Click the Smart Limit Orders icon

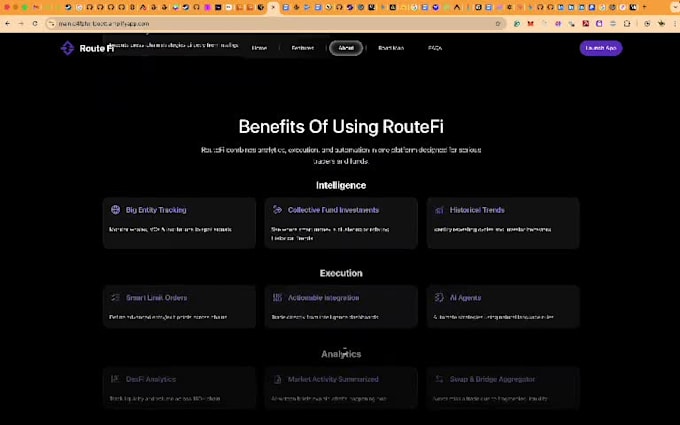tap(115, 298)
